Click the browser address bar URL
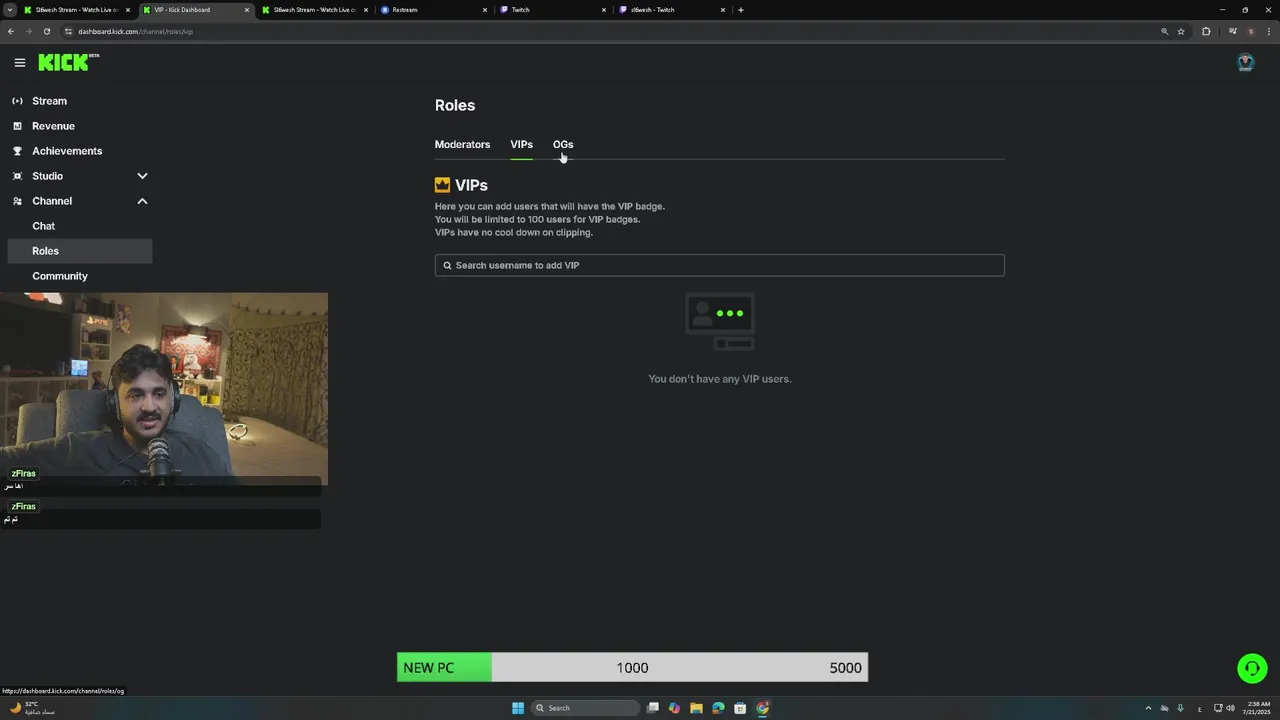This screenshot has width=1280, height=720. click(136, 31)
